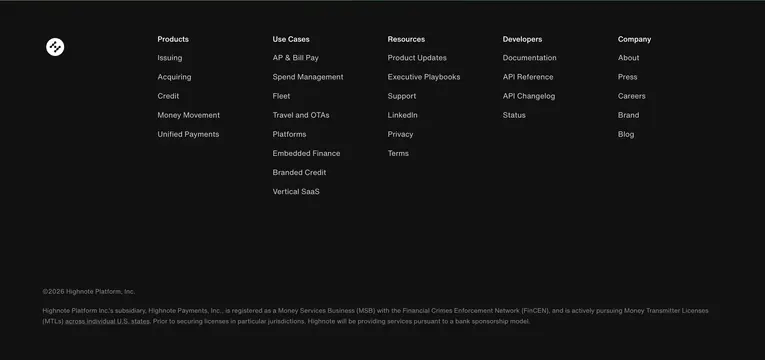The width and height of the screenshot is (765, 360).
Task: Click Executive Playbooks link
Action: (x=424, y=77)
